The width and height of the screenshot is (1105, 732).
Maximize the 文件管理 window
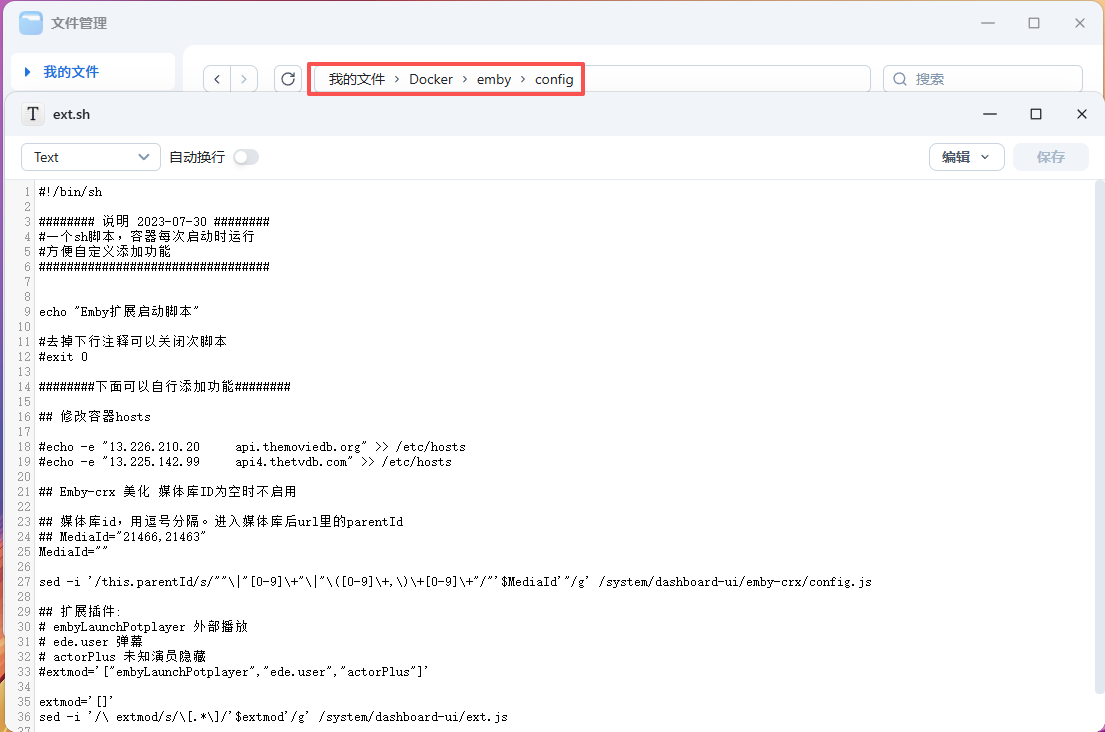point(1034,22)
